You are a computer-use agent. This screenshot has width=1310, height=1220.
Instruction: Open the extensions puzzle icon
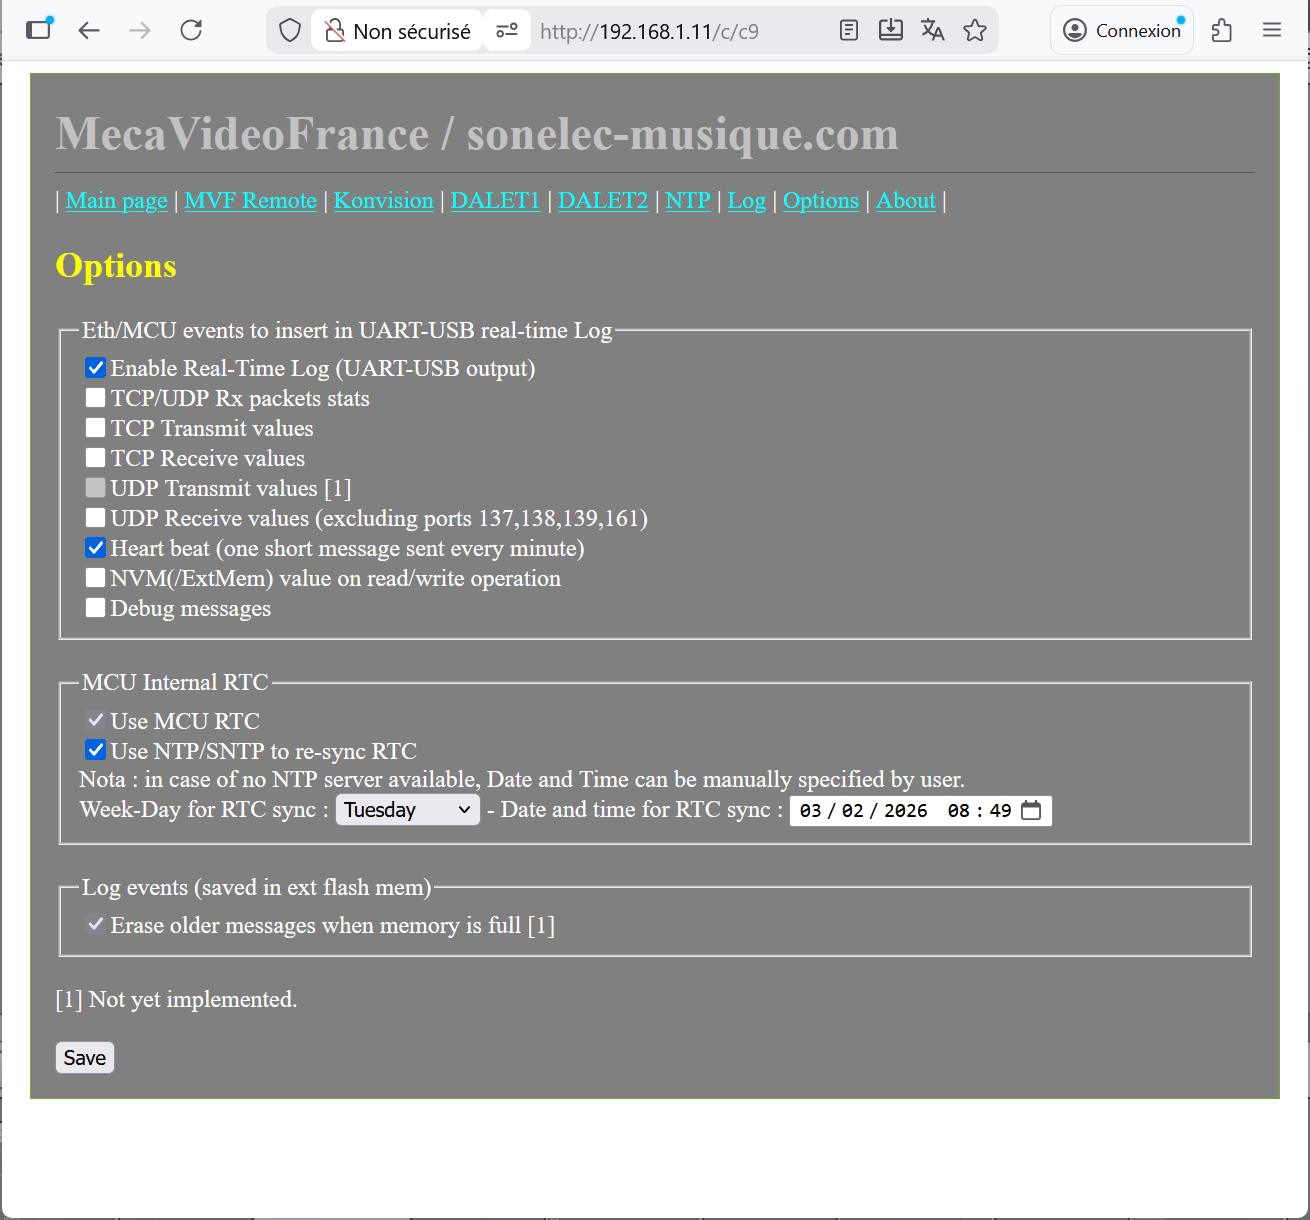coord(1221,30)
